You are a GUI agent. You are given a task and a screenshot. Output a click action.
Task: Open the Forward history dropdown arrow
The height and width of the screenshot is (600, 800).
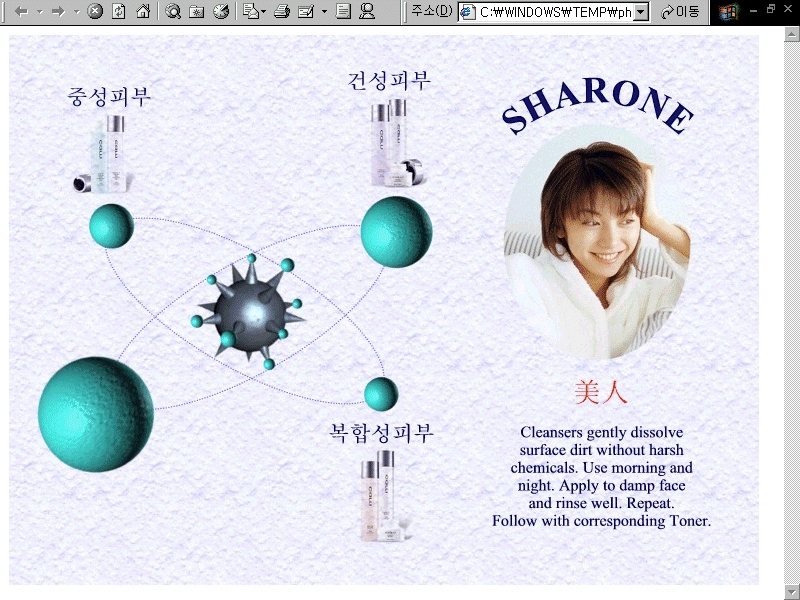77,11
